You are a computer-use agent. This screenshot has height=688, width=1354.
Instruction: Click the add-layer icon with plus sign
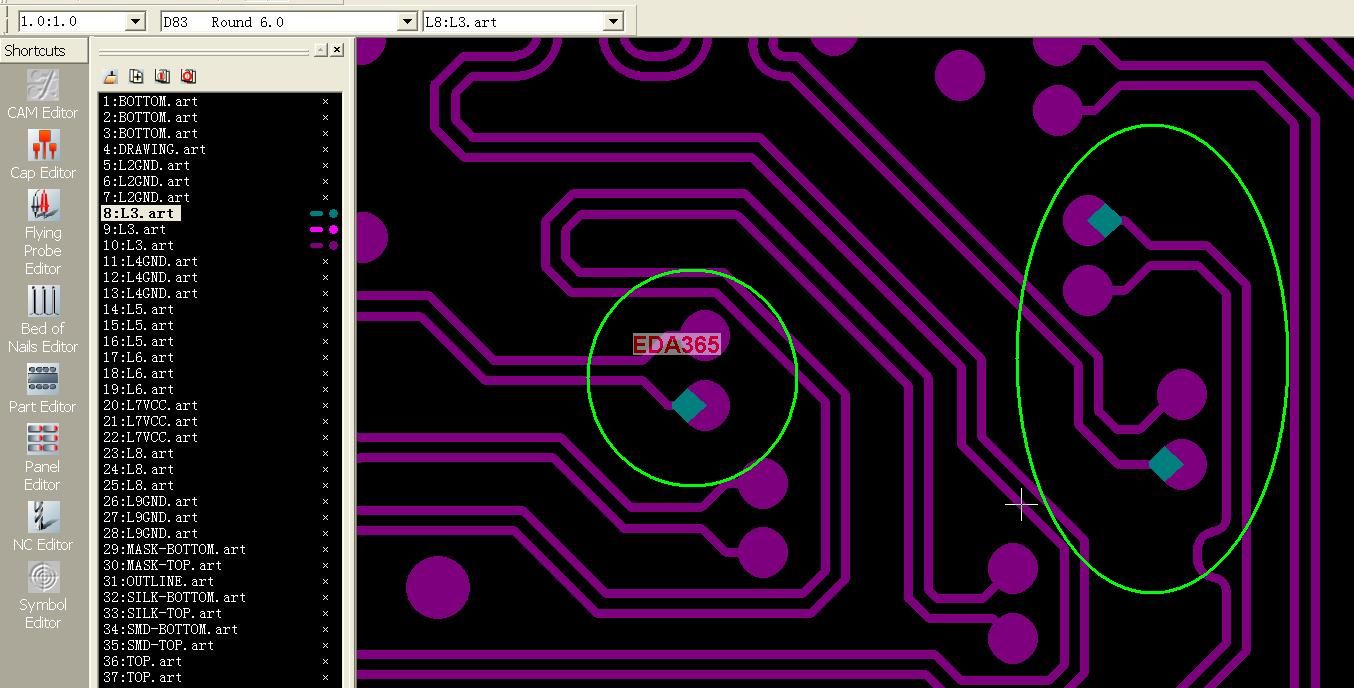point(136,76)
